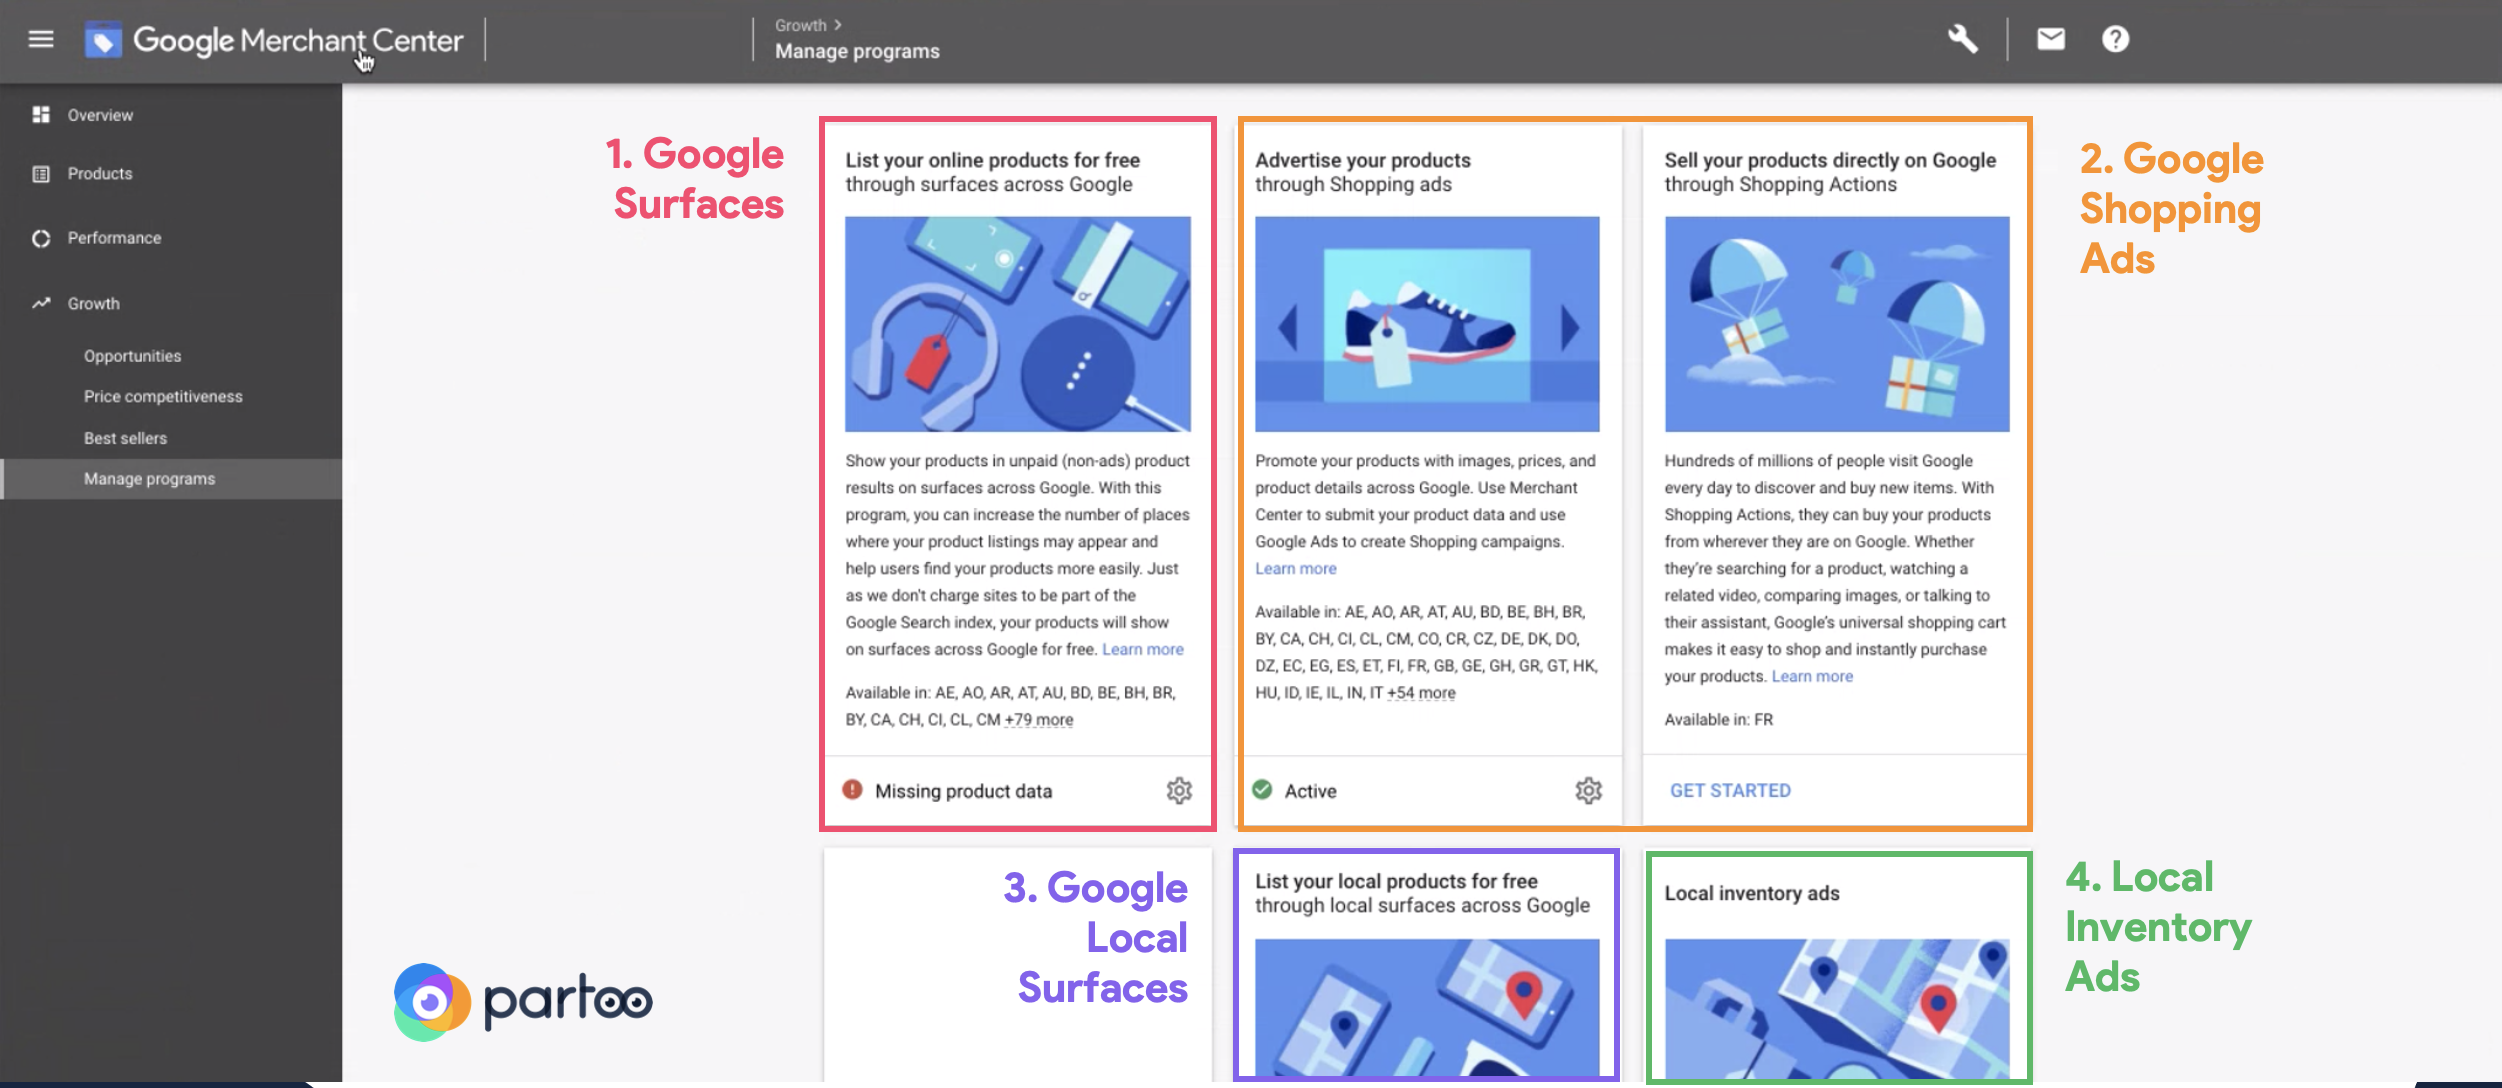The width and height of the screenshot is (2502, 1088).
Task: Select Manage programs in the sidebar
Action: click(171, 479)
